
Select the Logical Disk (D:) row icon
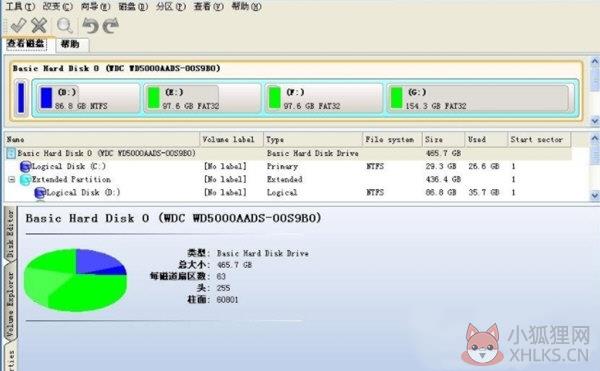pyautogui.click(x=40, y=193)
